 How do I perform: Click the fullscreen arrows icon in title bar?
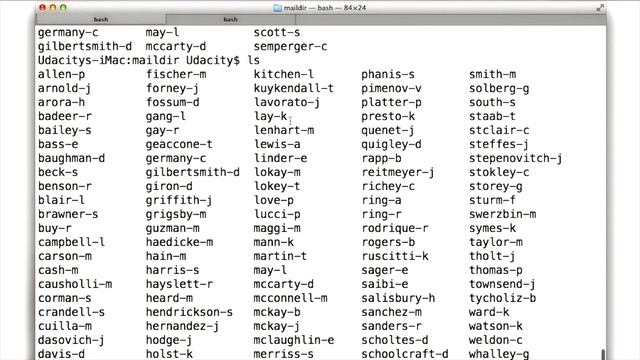point(600,8)
